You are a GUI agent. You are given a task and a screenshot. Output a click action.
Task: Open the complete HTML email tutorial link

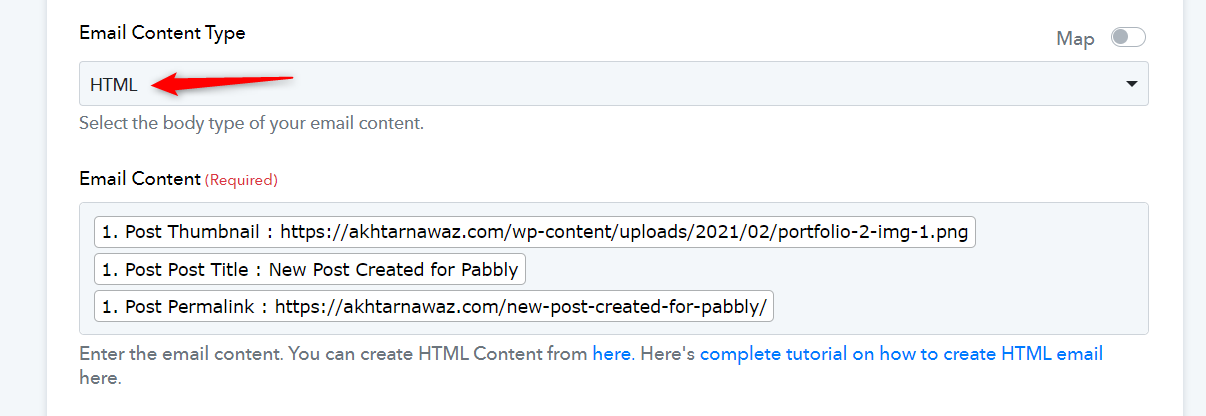click(x=901, y=354)
